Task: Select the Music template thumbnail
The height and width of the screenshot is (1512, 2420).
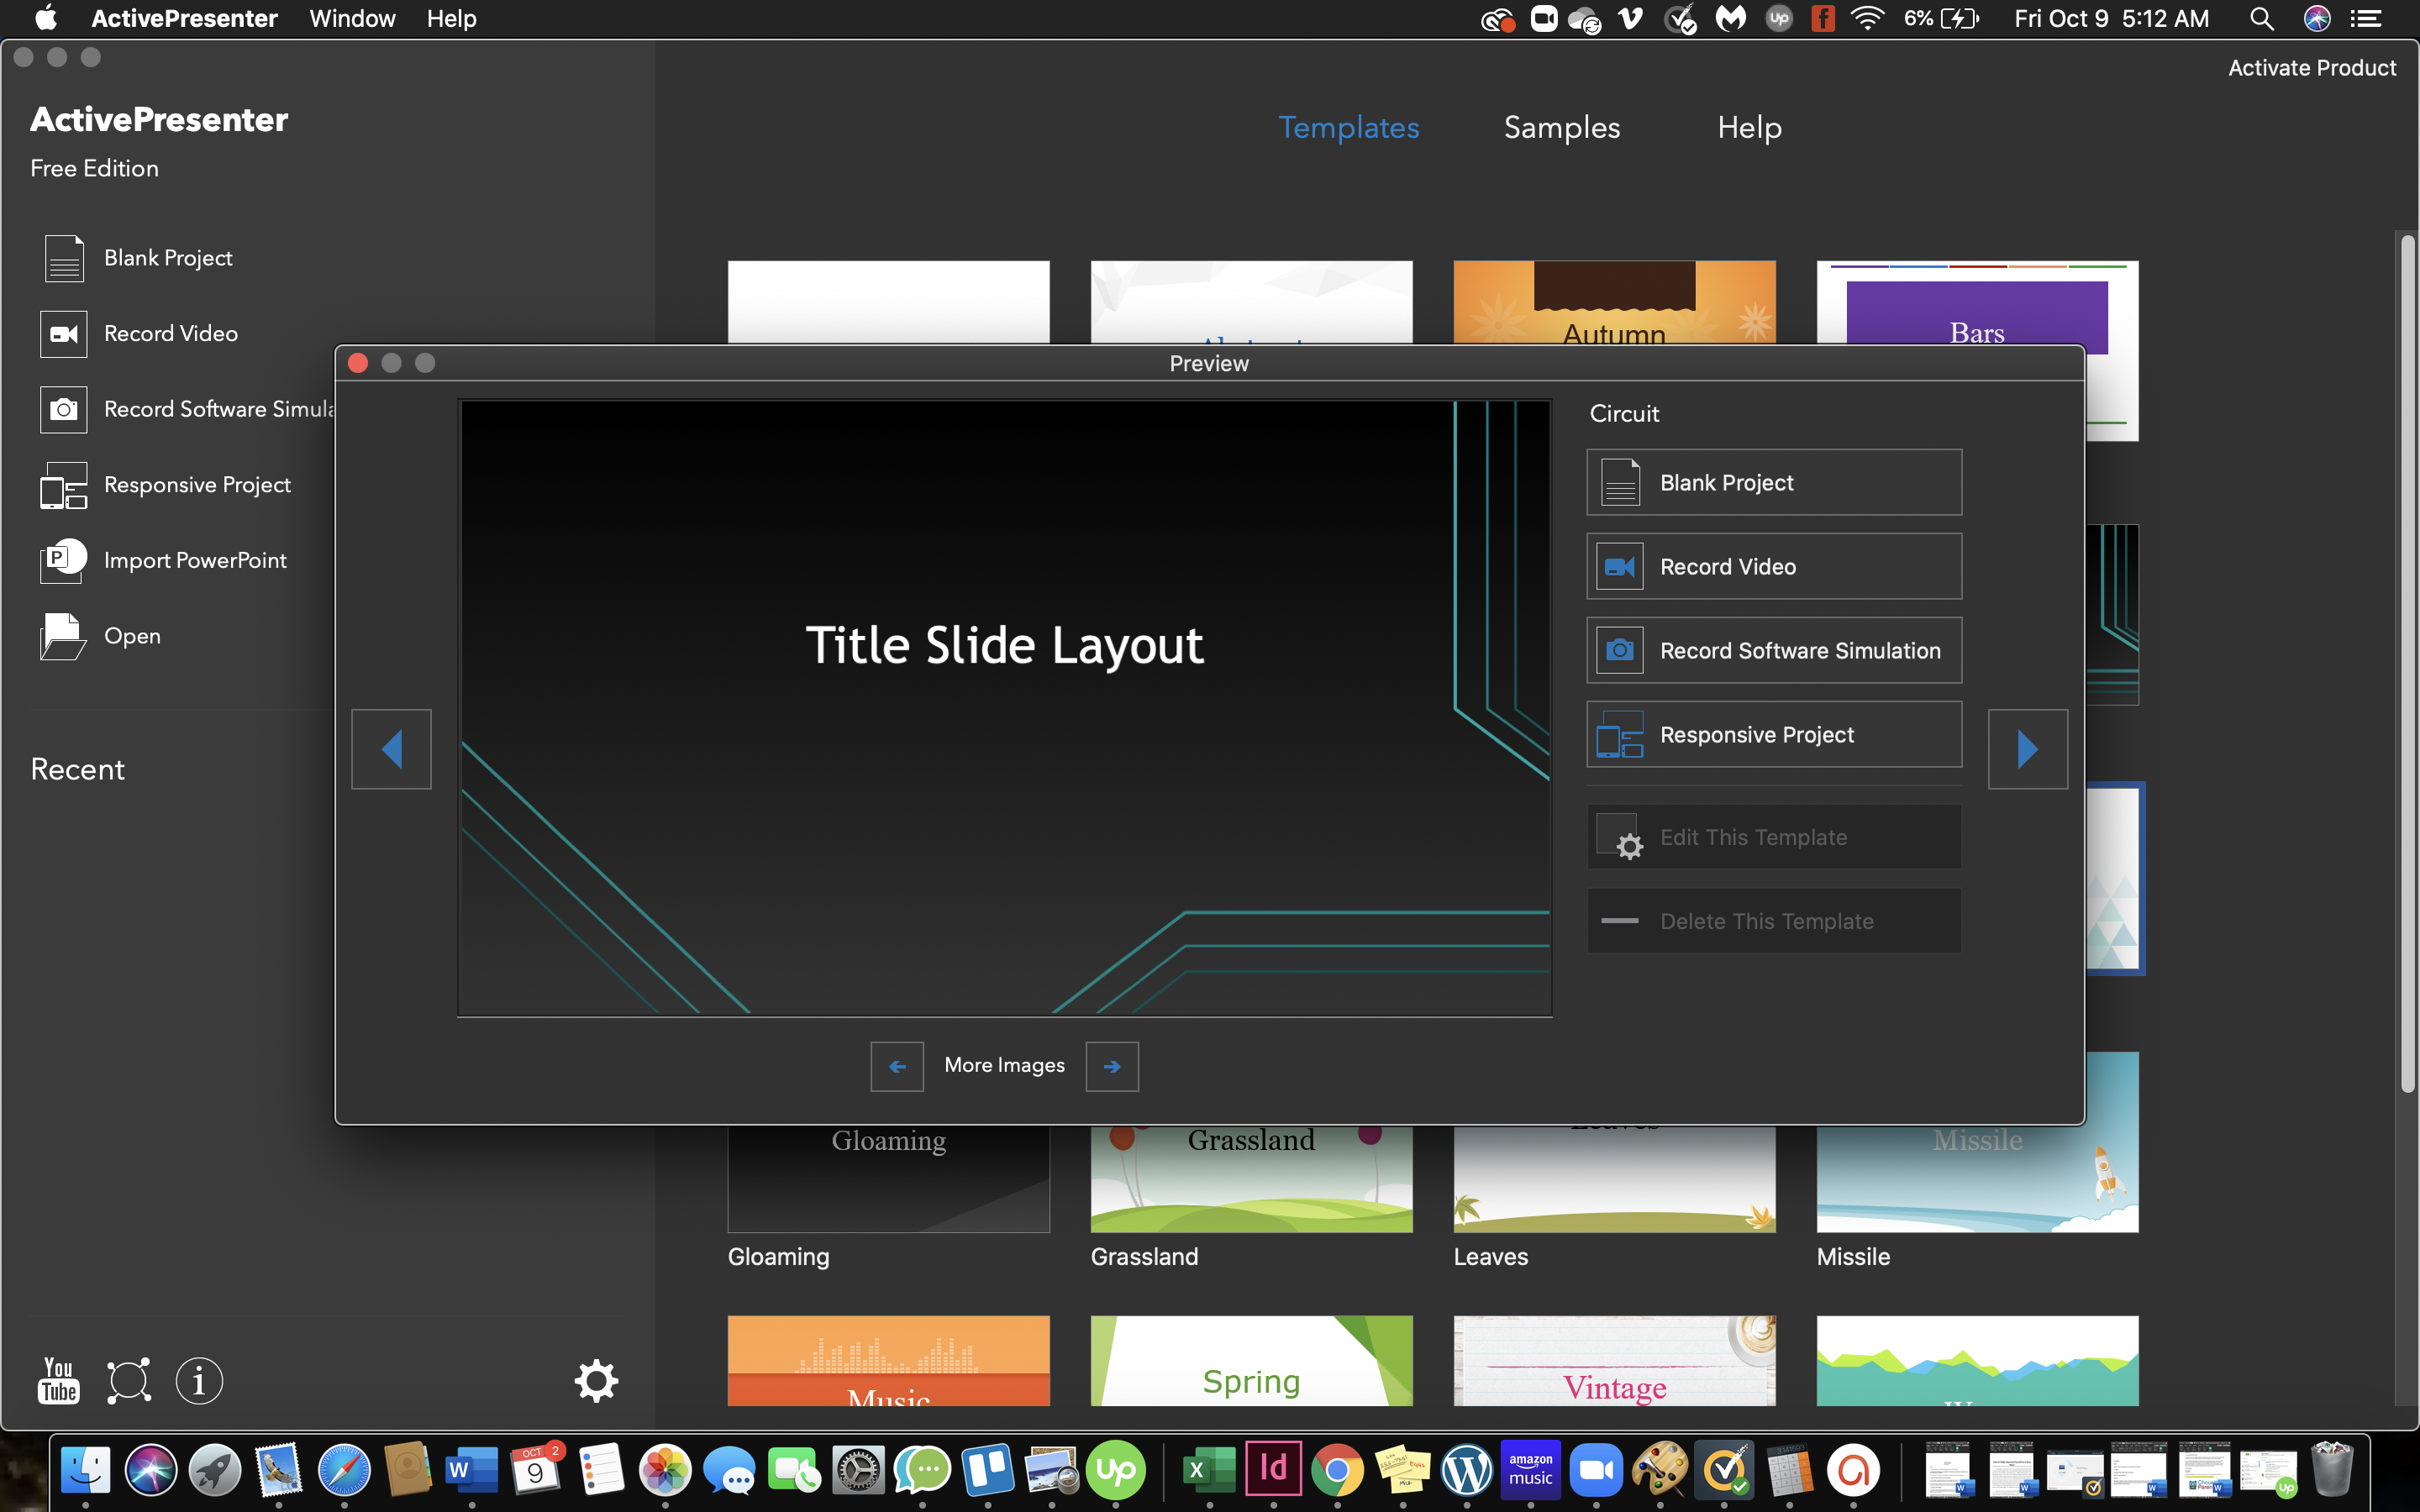Action: (x=888, y=1361)
